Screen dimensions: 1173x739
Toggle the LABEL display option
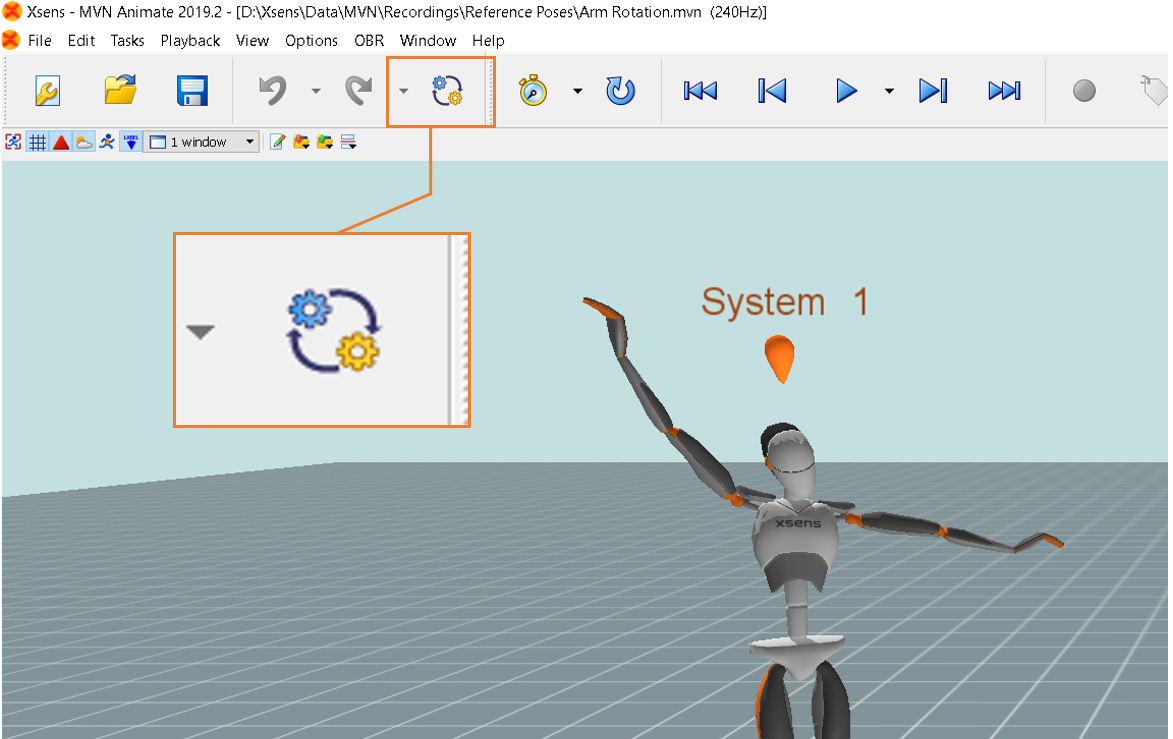pos(131,141)
